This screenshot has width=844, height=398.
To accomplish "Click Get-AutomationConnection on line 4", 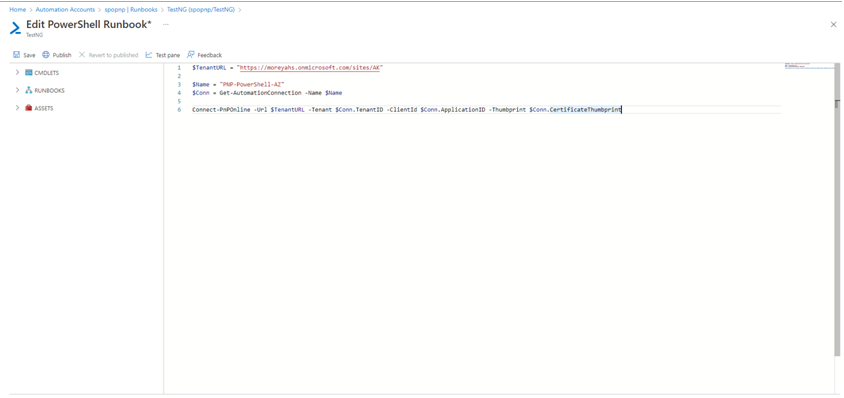I will point(260,93).
